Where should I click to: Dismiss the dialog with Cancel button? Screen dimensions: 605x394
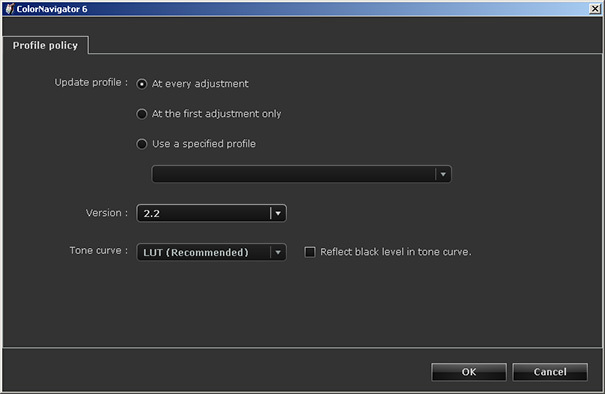(550, 372)
